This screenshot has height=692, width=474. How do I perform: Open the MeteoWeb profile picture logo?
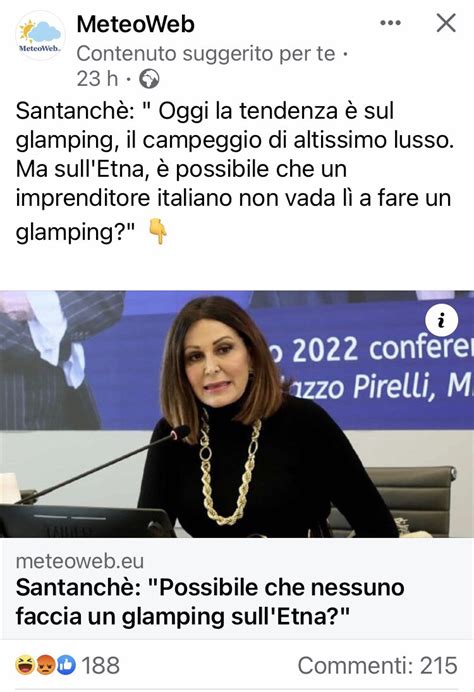pos(40,36)
